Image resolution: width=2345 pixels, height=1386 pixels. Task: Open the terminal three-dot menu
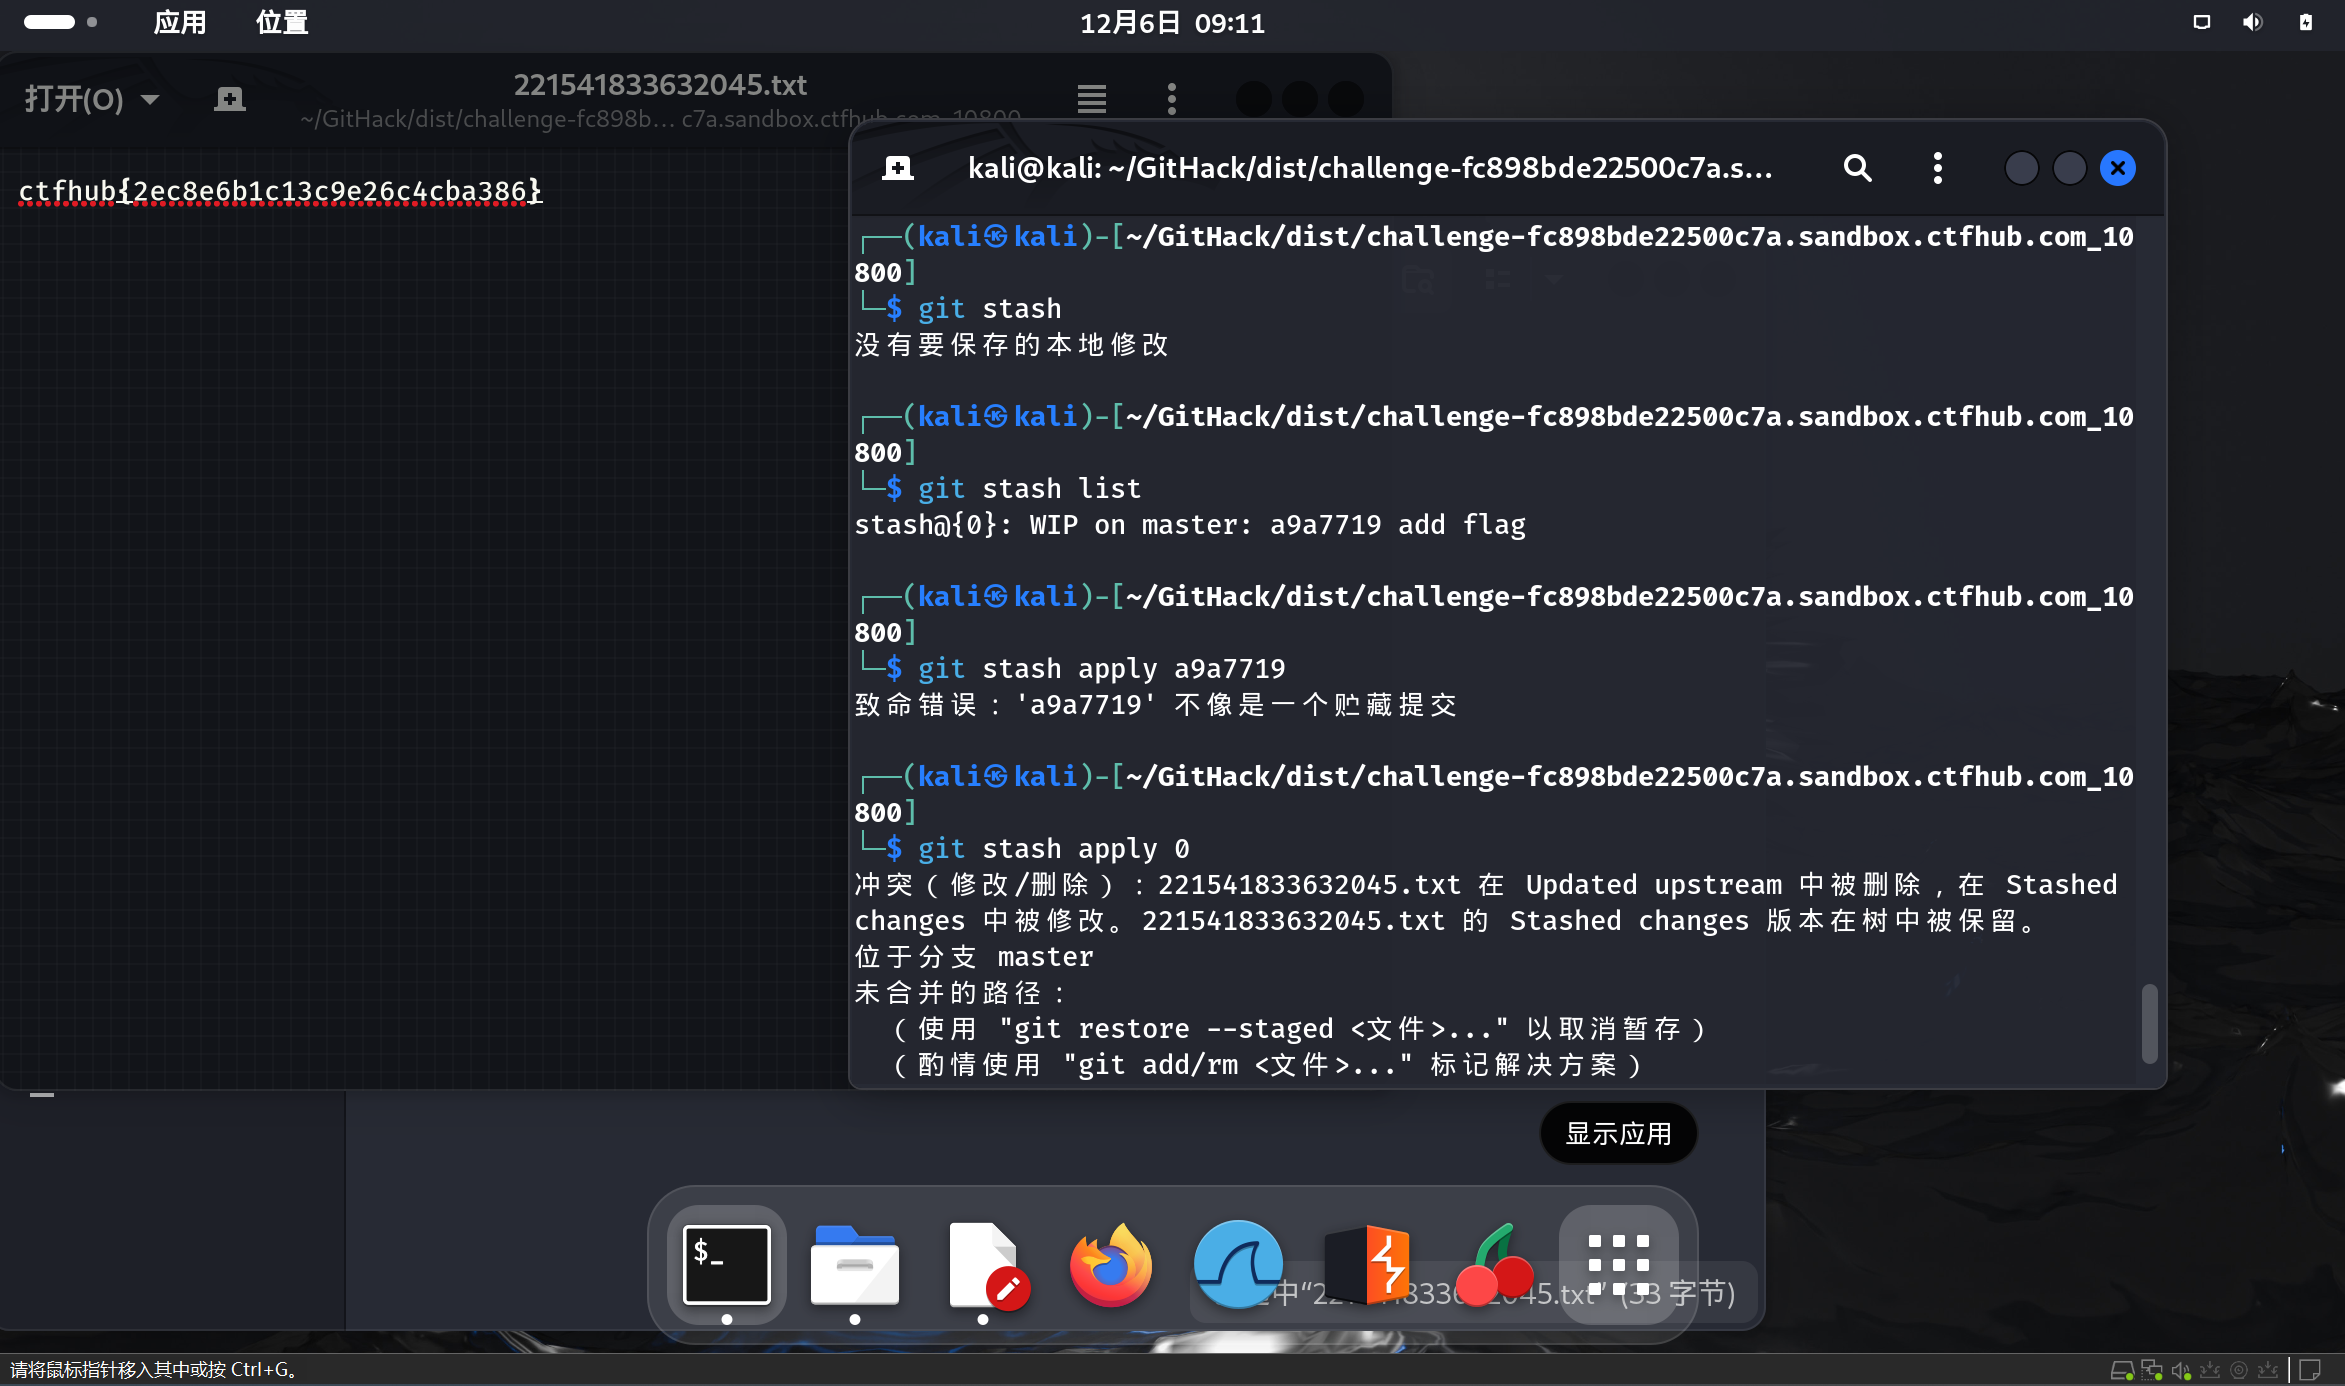pos(1937,168)
